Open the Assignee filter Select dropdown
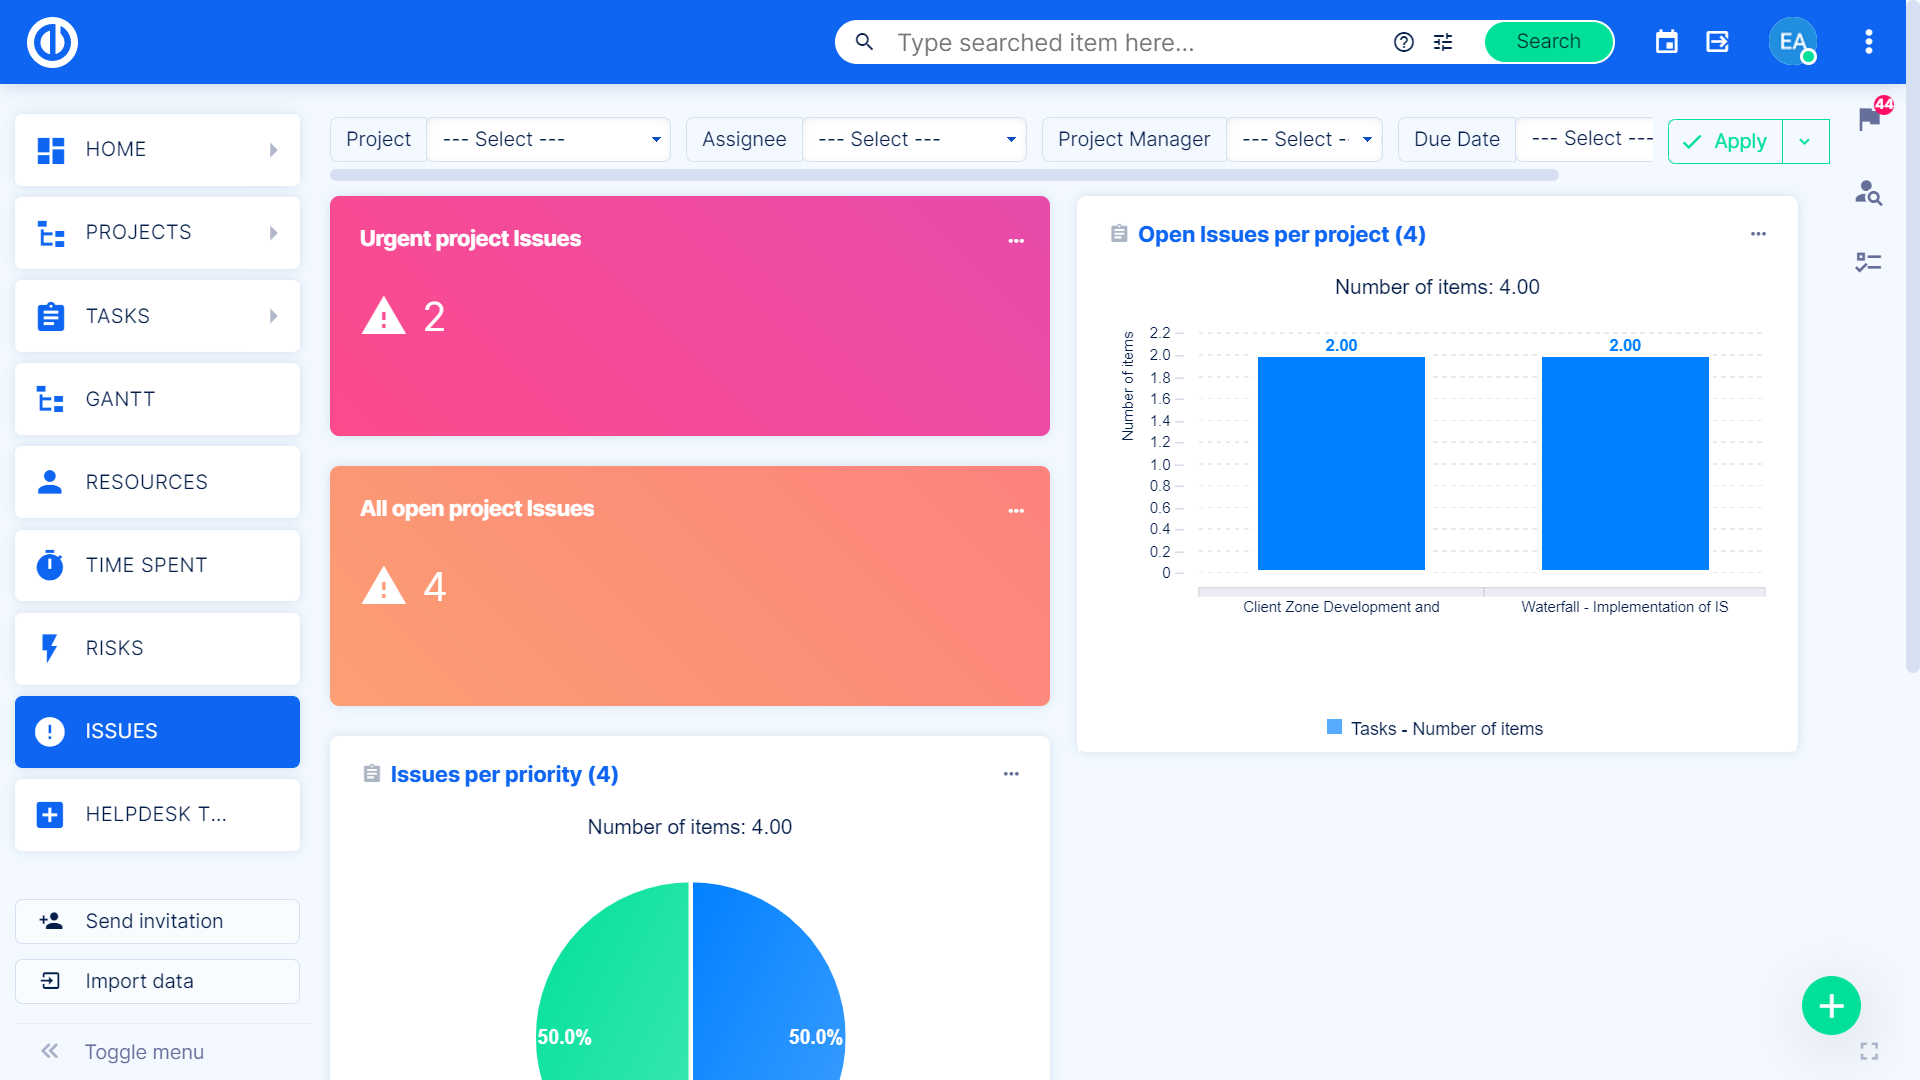1920x1080 pixels. pos(914,140)
